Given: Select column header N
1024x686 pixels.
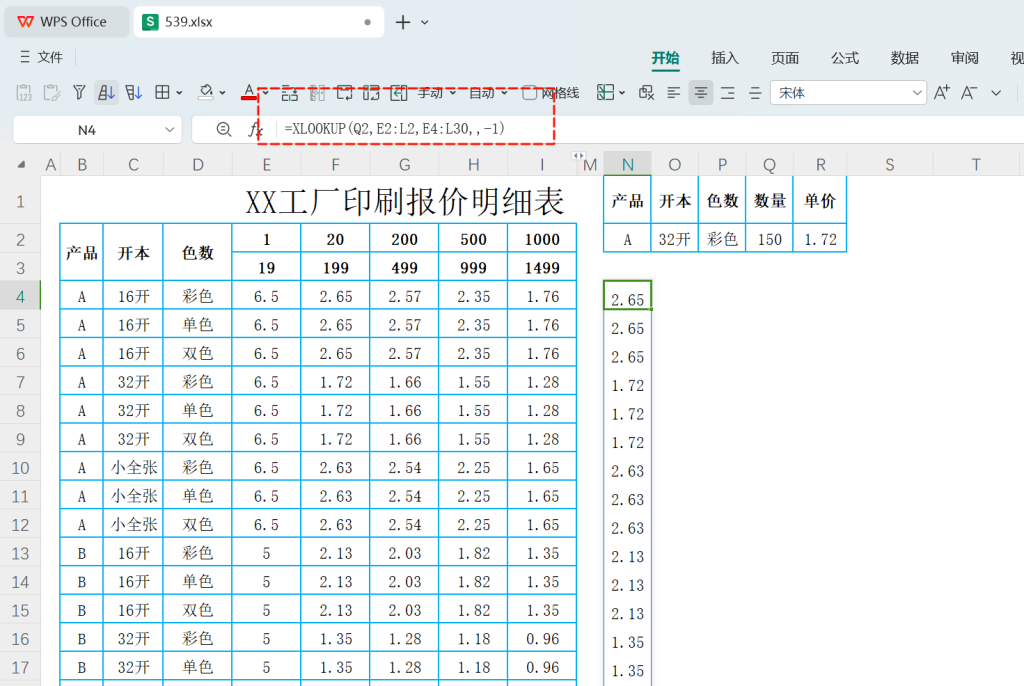Looking at the screenshot, I should tap(628, 165).
